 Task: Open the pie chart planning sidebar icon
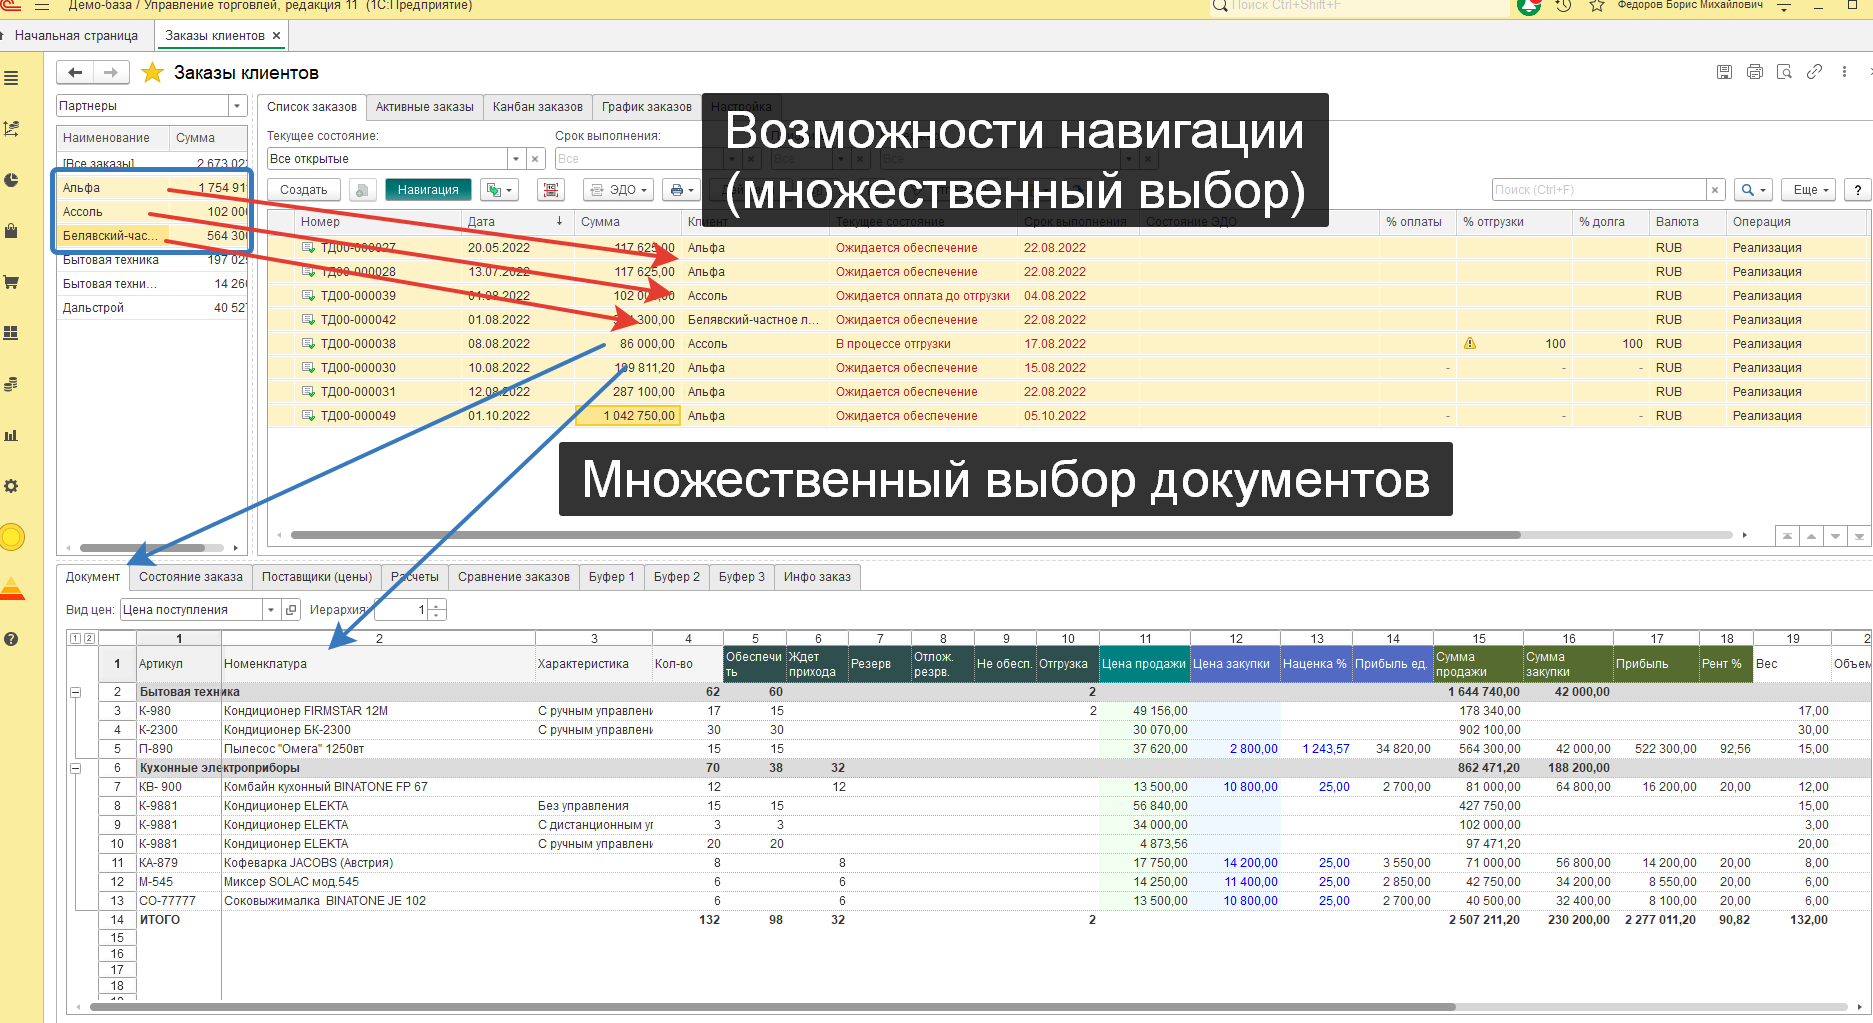tap(11, 180)
